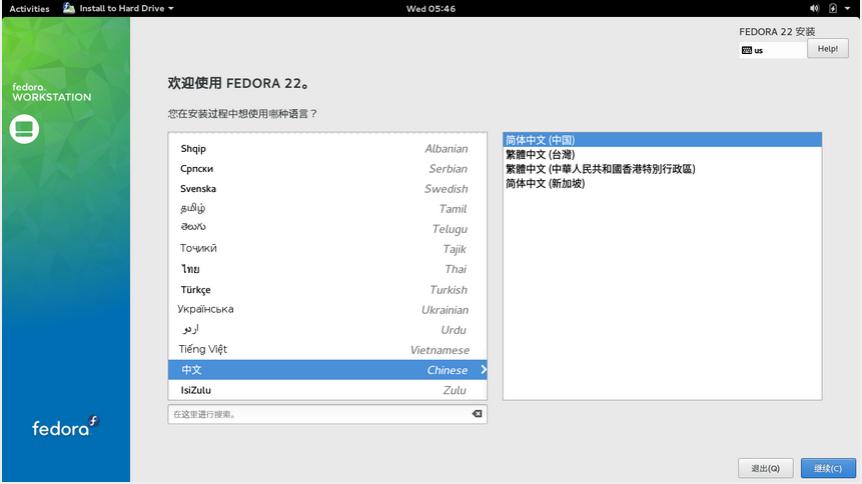The image size is (862, 484).
Task: Select the Telugu language row
Action: click(328, 229)
